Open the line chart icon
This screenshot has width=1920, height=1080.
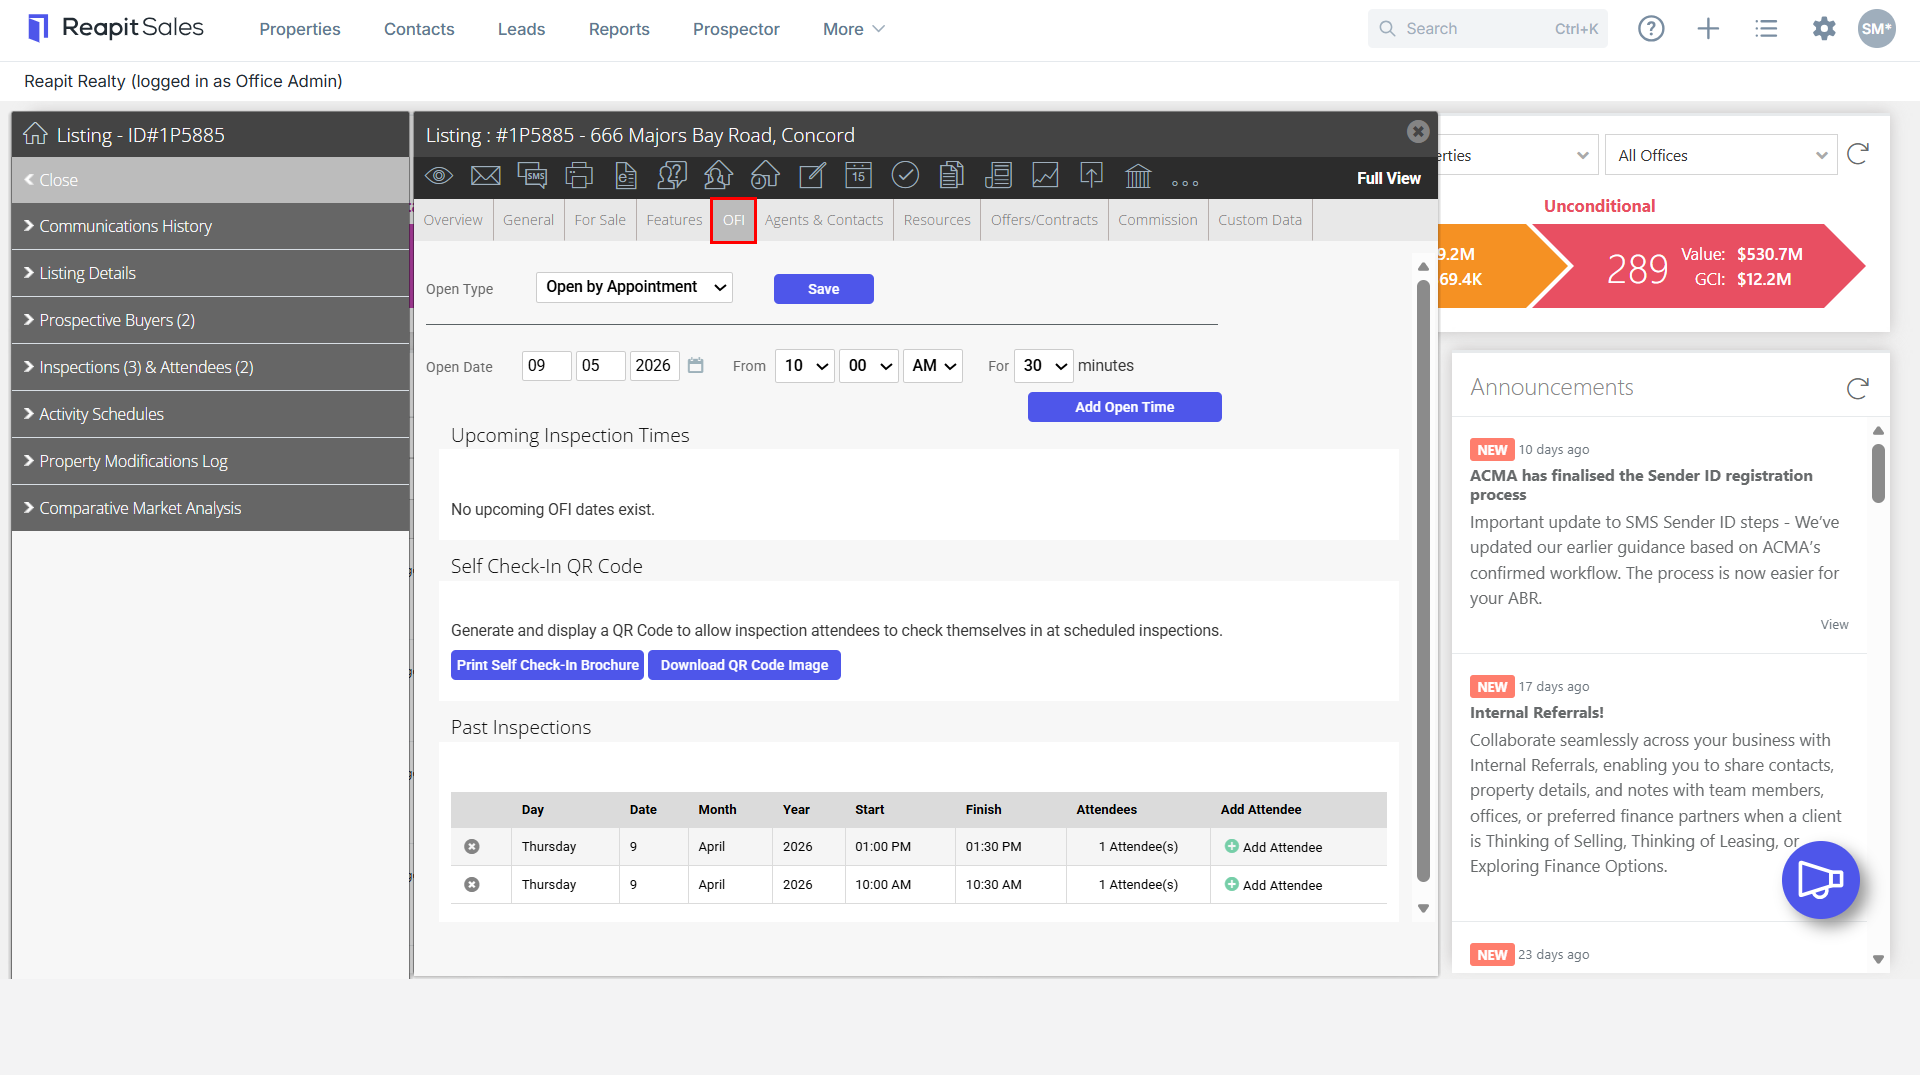click(1045, 176)
